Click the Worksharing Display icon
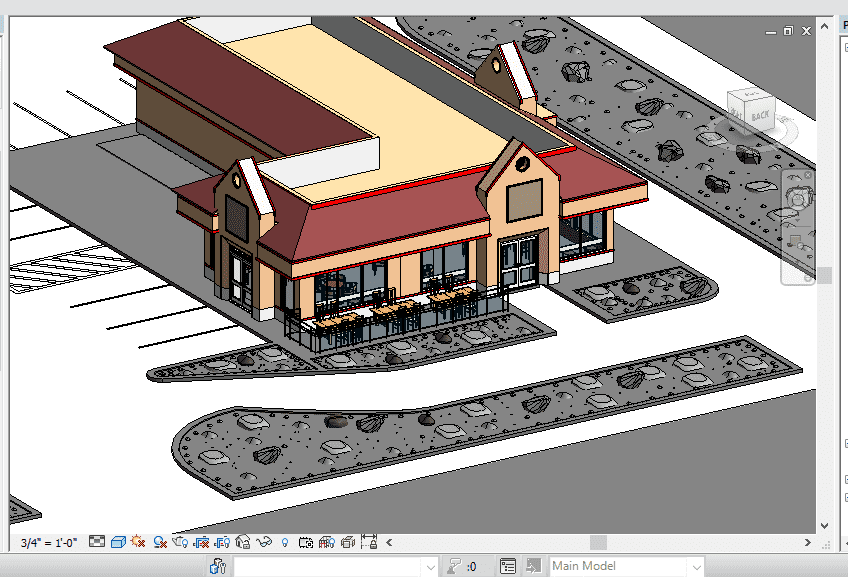Image resolution: width=848 pixels, height=577 pixels. click(327, 542)
